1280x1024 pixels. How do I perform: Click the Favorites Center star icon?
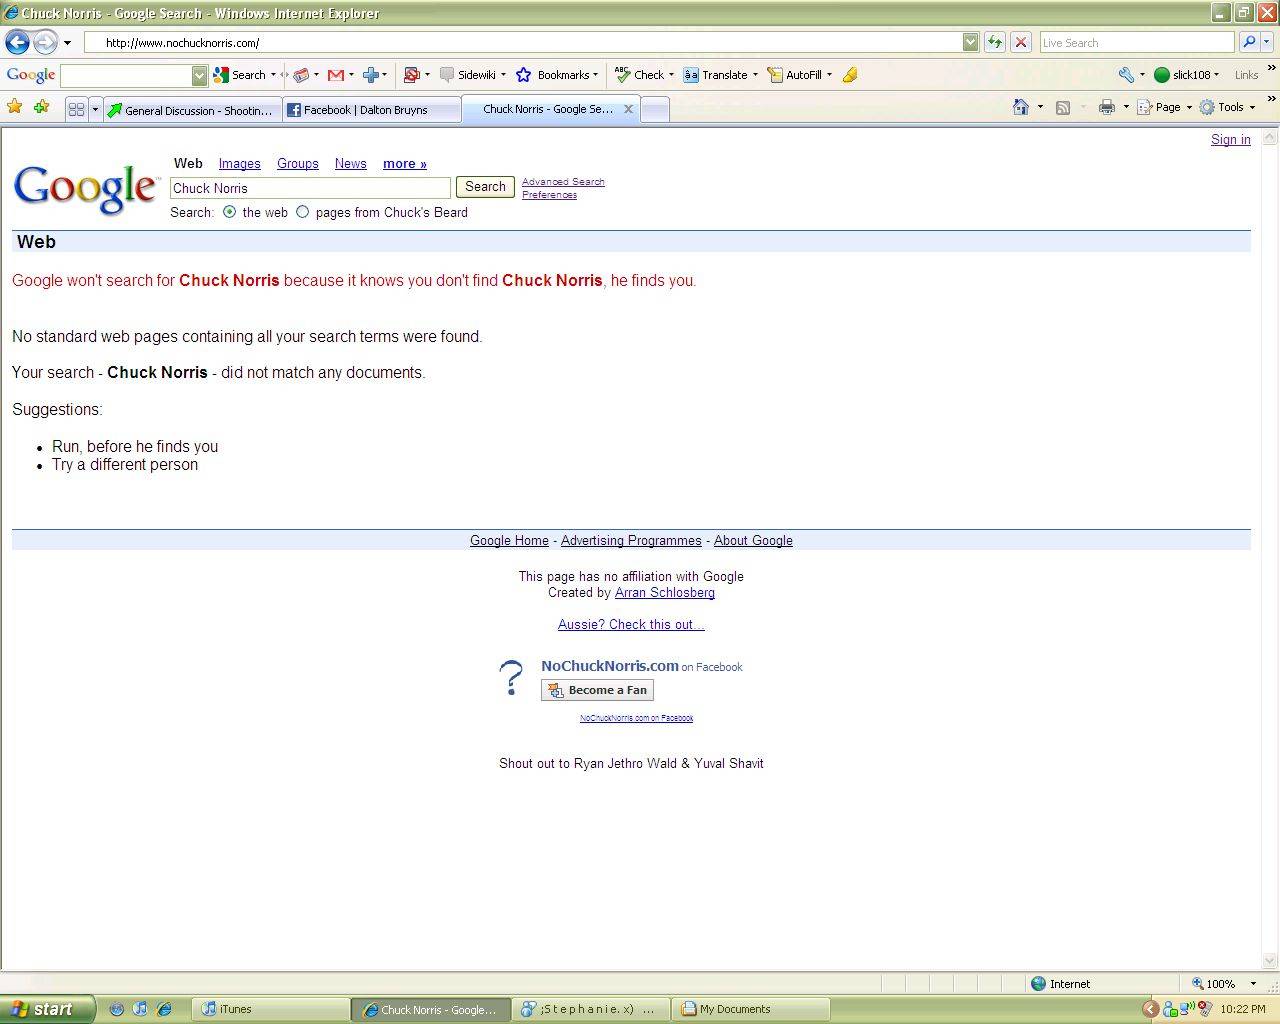tap(15, 107)
